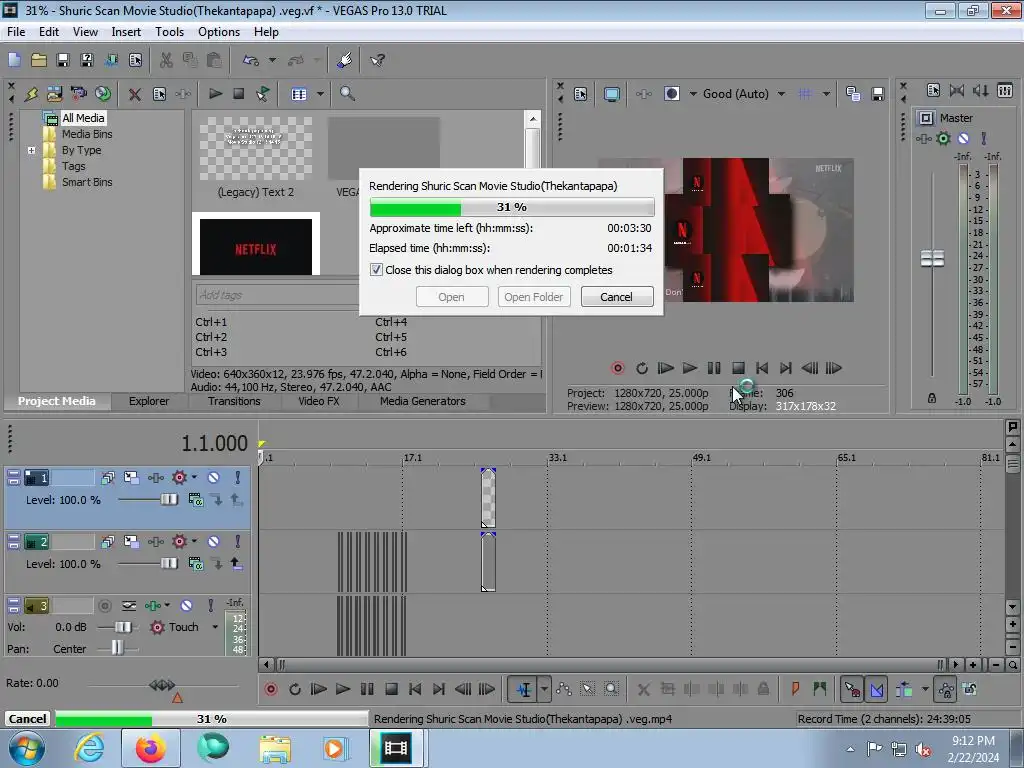Image resolution: width=1024 pixels, height=768 pixels.
Task: Click the Insert Region green flags icon
Action: click(x=820, y=689)
